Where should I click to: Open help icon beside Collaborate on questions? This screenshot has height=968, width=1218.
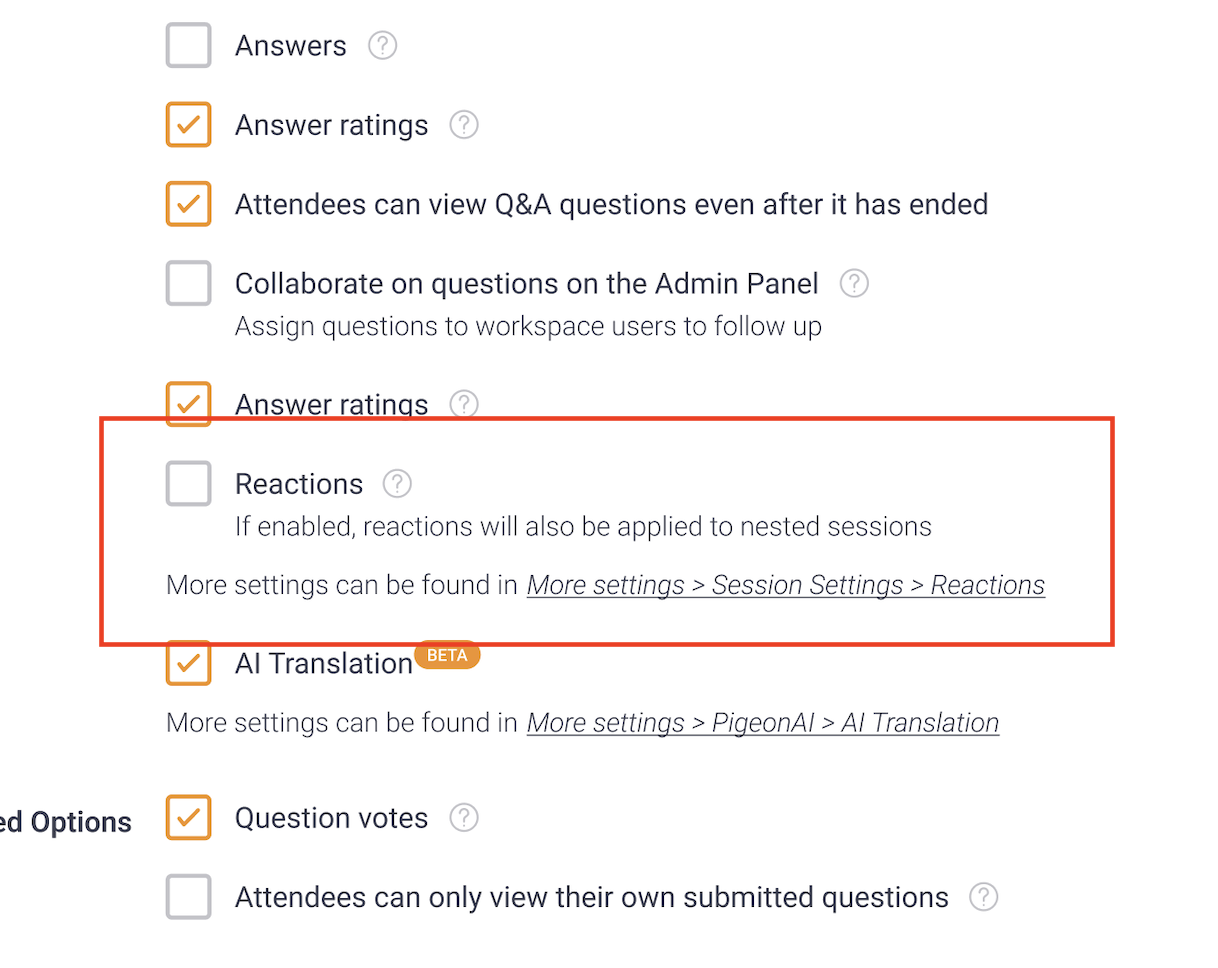(853, 284)
